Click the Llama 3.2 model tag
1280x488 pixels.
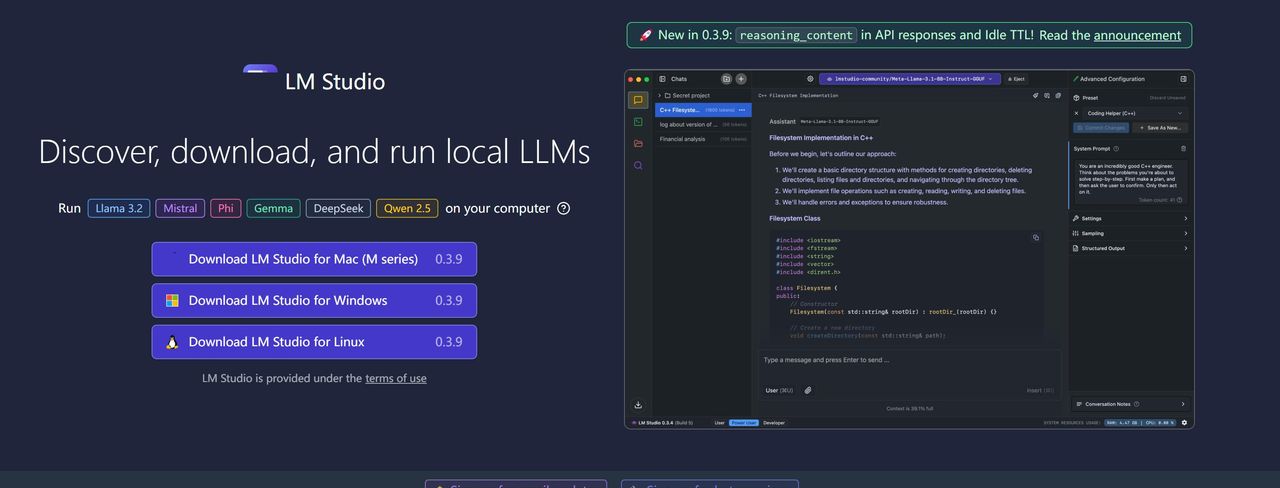coord(119,208)
